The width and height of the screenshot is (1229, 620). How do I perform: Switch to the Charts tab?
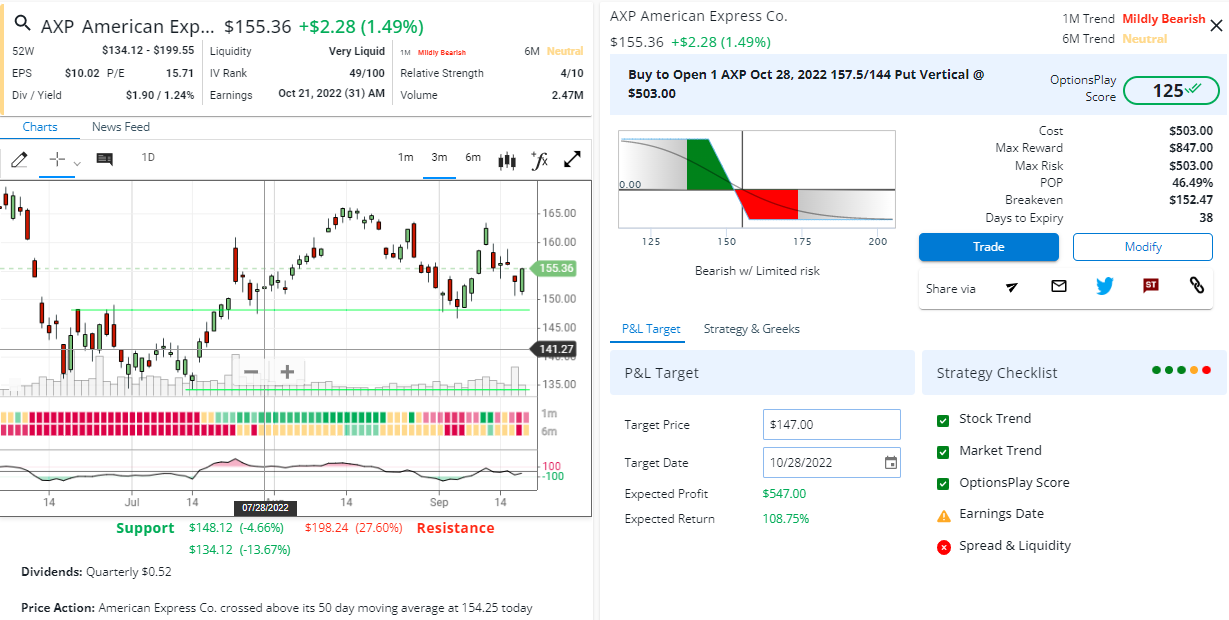tap(40, 127)
